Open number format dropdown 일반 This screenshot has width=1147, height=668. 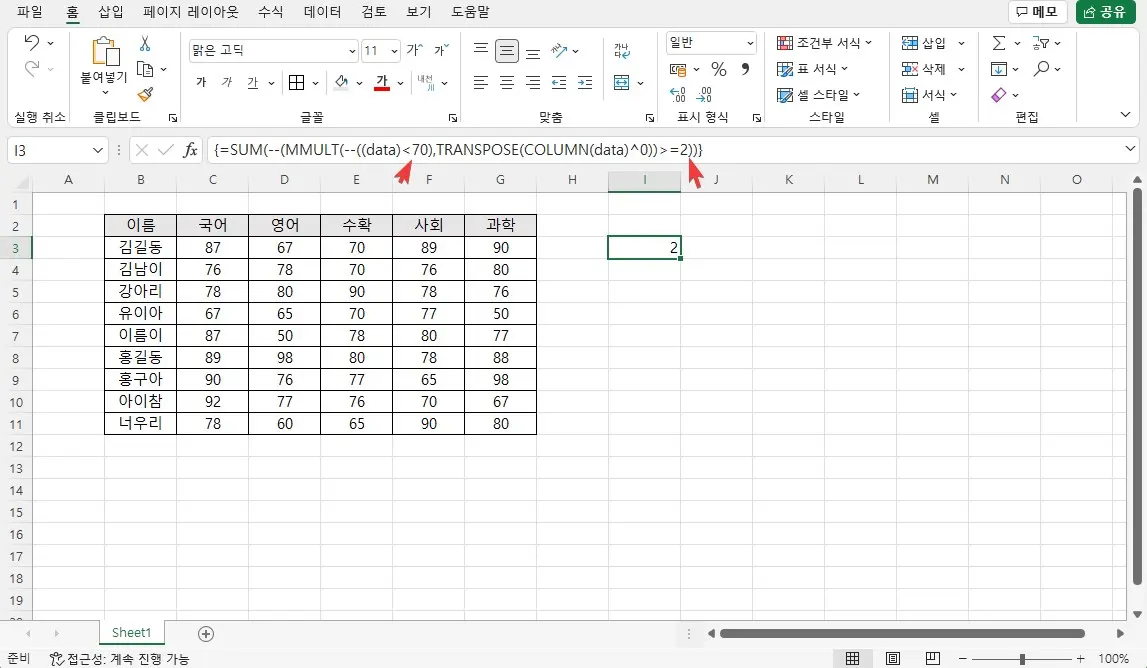click(750, 43)
